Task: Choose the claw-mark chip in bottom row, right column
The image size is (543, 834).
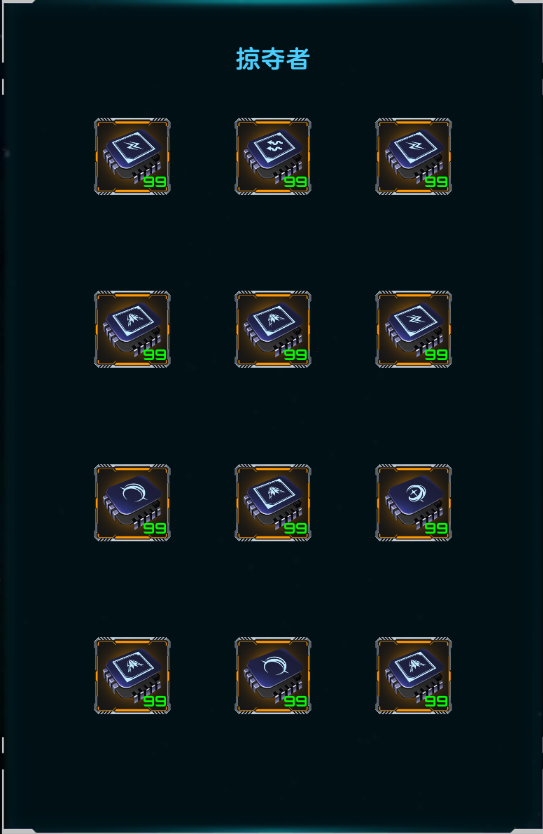Action: 413,675
